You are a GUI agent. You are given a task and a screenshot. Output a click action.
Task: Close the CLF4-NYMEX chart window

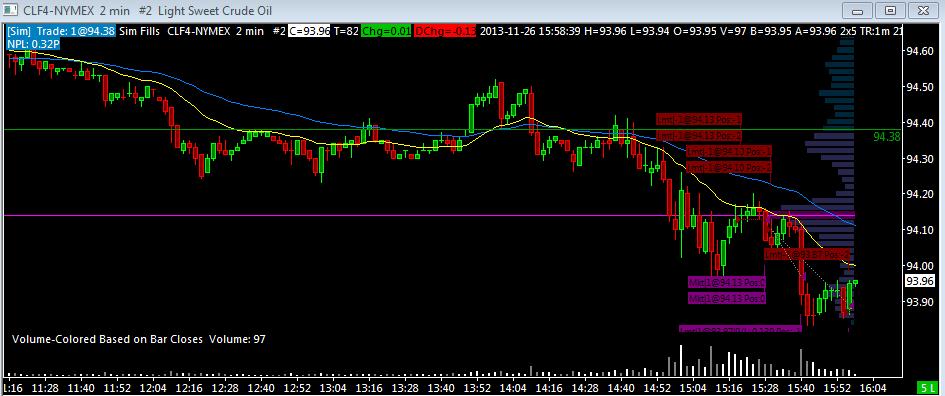point(923,10)
